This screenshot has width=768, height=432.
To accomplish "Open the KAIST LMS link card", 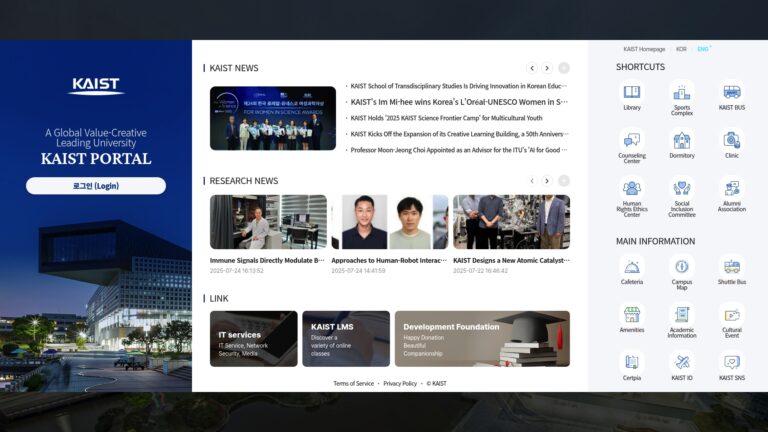I will [x=346, y=338].
